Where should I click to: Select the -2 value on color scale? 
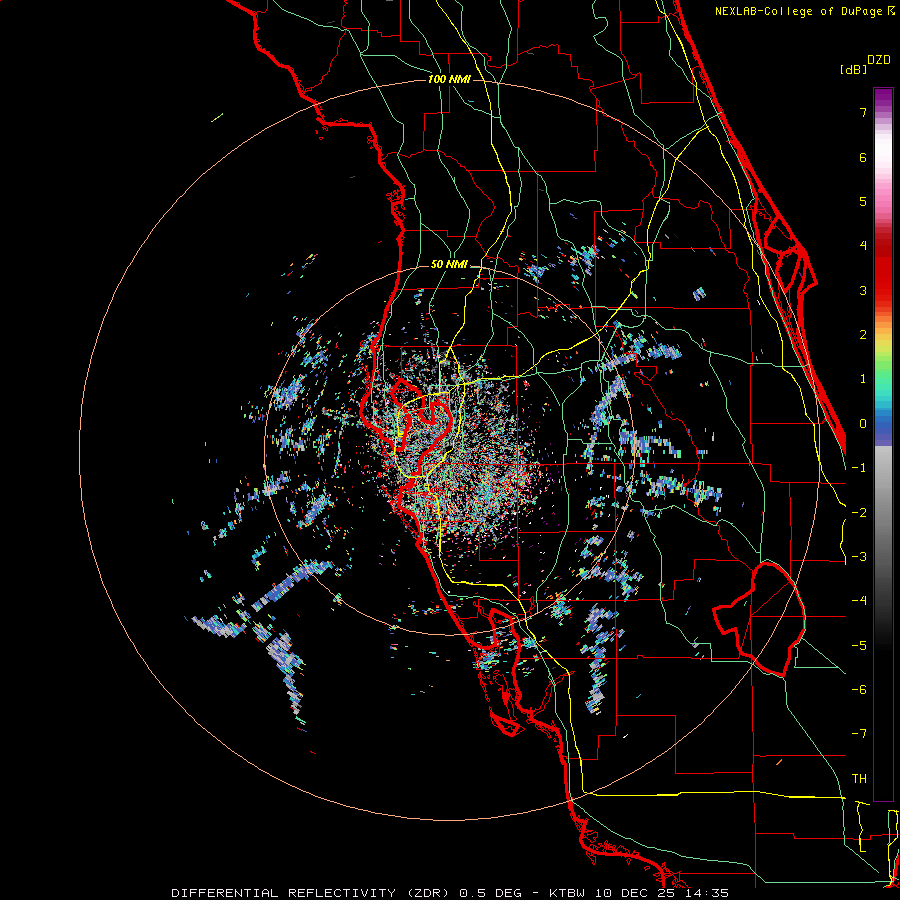tap(859, 513)
